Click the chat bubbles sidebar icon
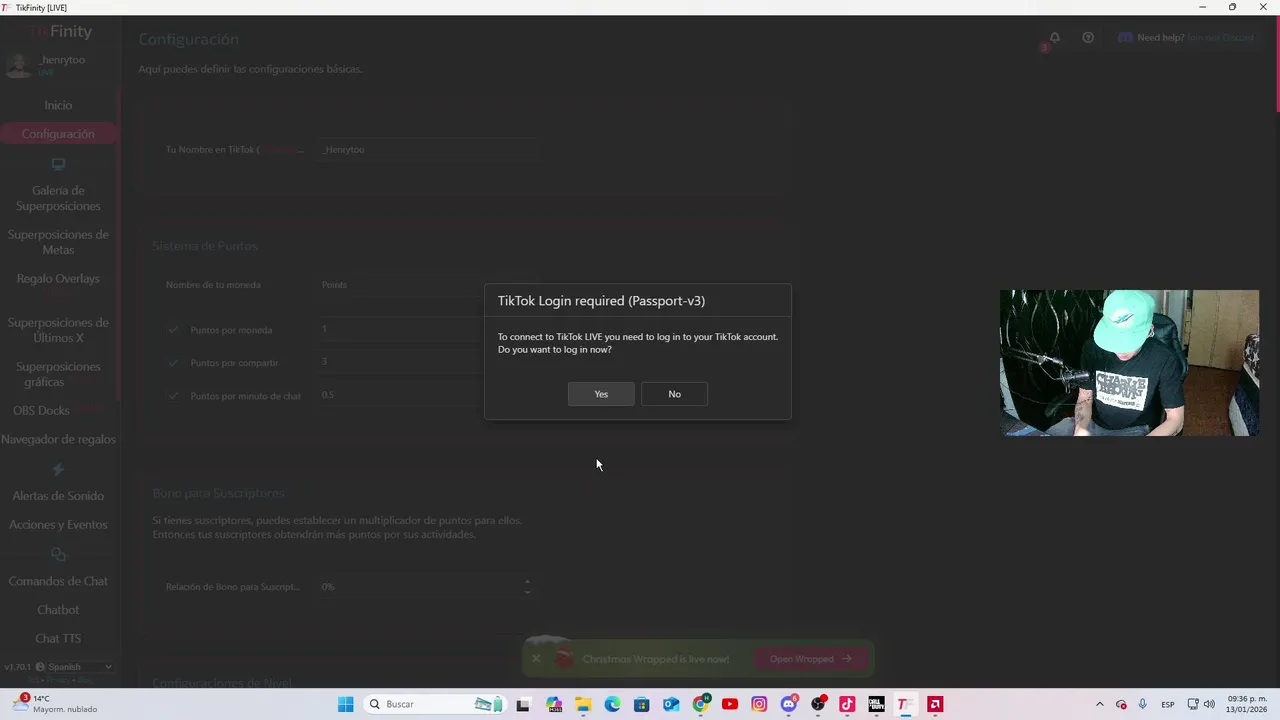The width and height of the screenshot is (1280, 720). click(58, 554)
